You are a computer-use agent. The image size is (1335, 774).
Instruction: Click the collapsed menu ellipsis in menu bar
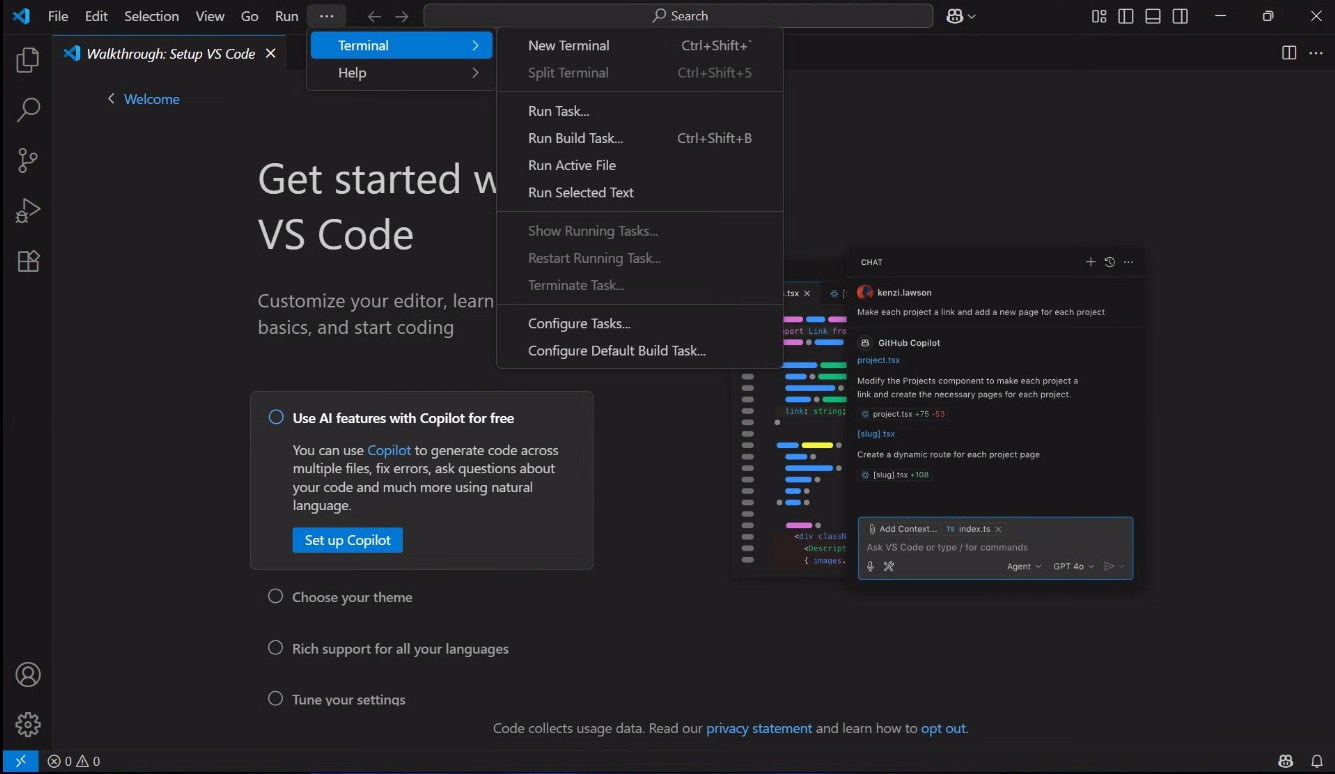(x=327, y=16)
